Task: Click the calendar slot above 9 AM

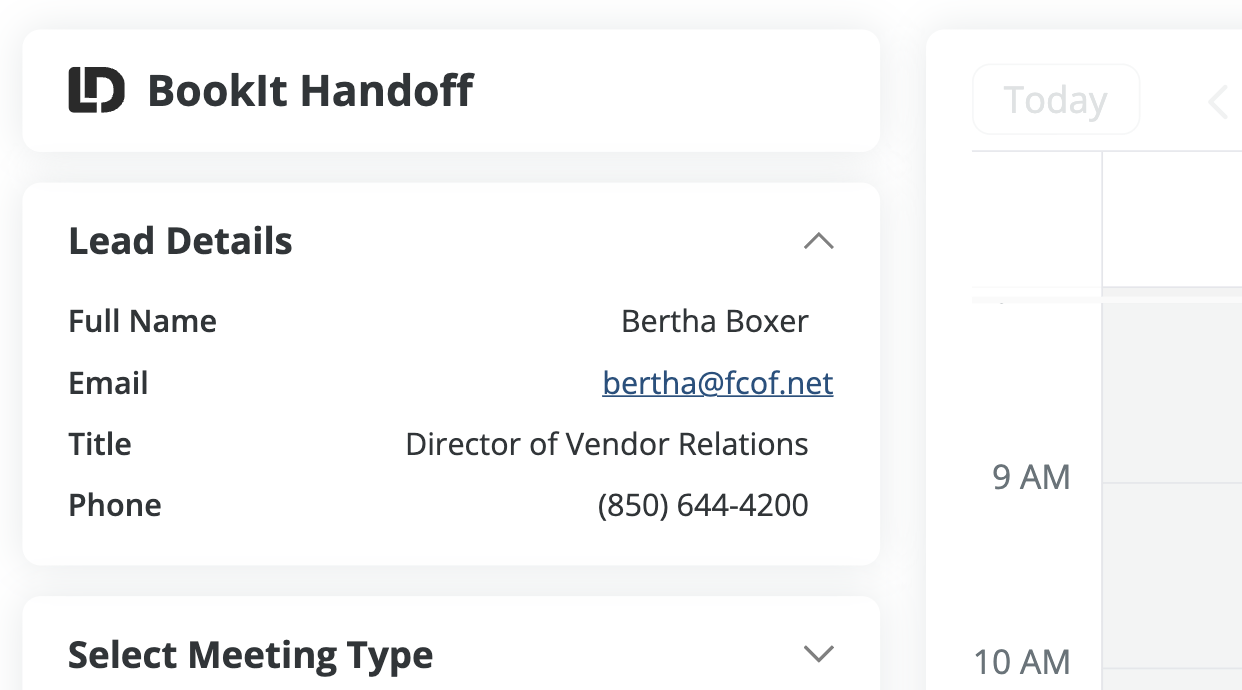Action: 1172,392
